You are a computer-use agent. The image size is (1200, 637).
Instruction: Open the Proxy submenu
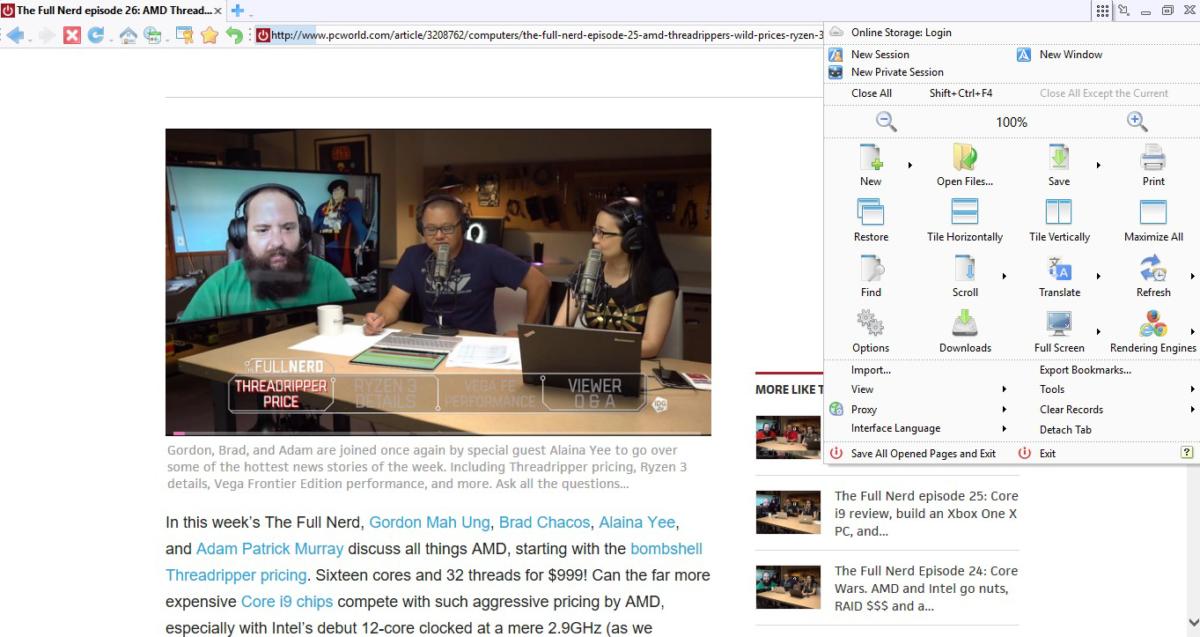[x=864, y=409]
